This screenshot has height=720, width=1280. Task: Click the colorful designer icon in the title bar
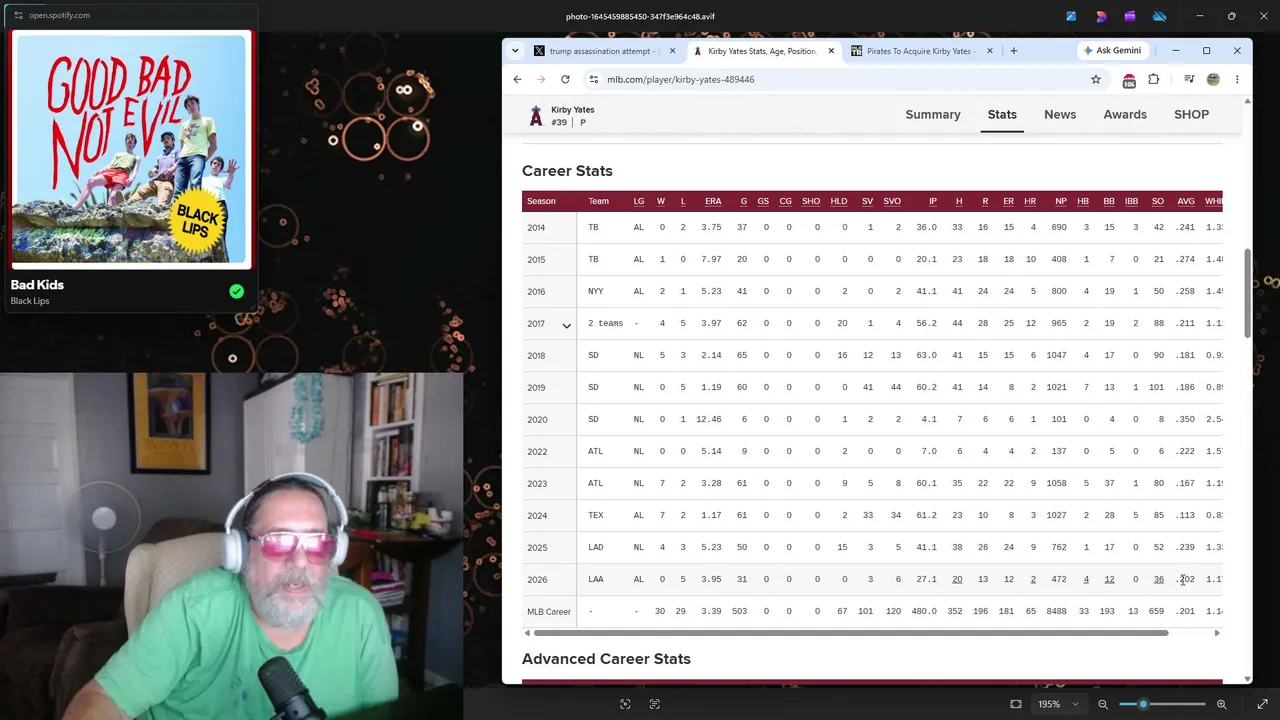tap(1101, 16)
